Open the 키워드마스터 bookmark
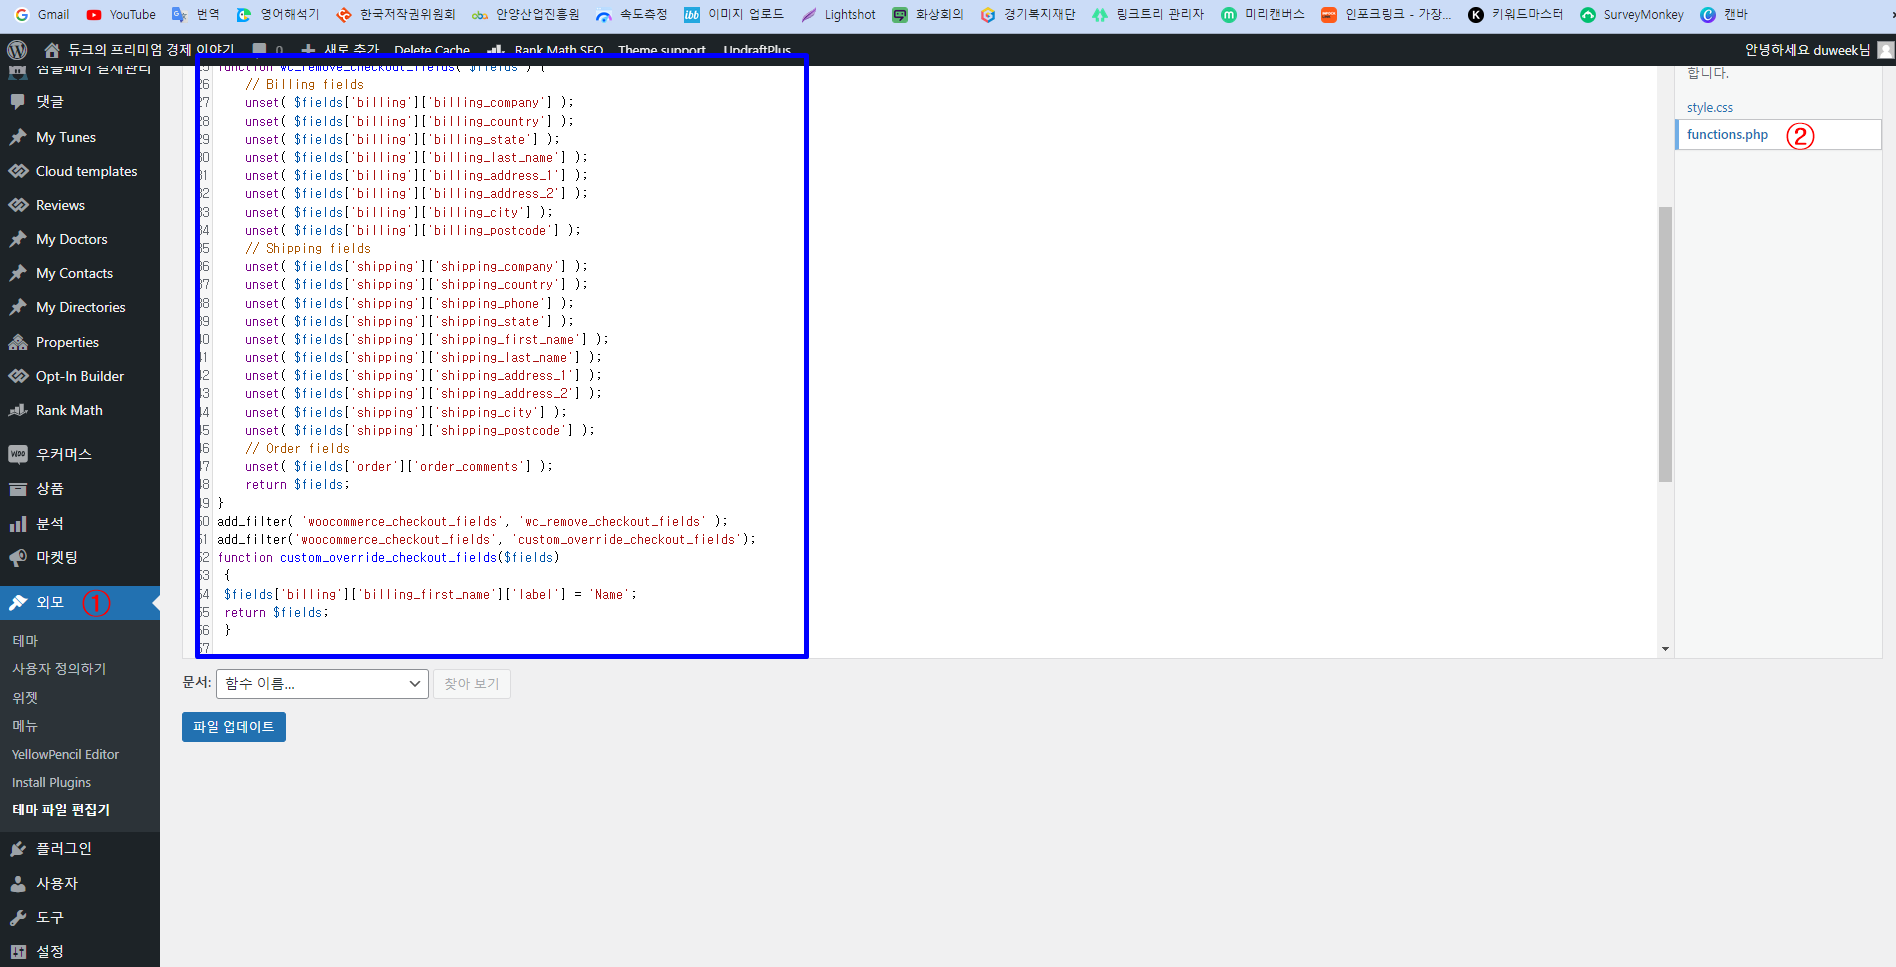 tap(1516, 14)
